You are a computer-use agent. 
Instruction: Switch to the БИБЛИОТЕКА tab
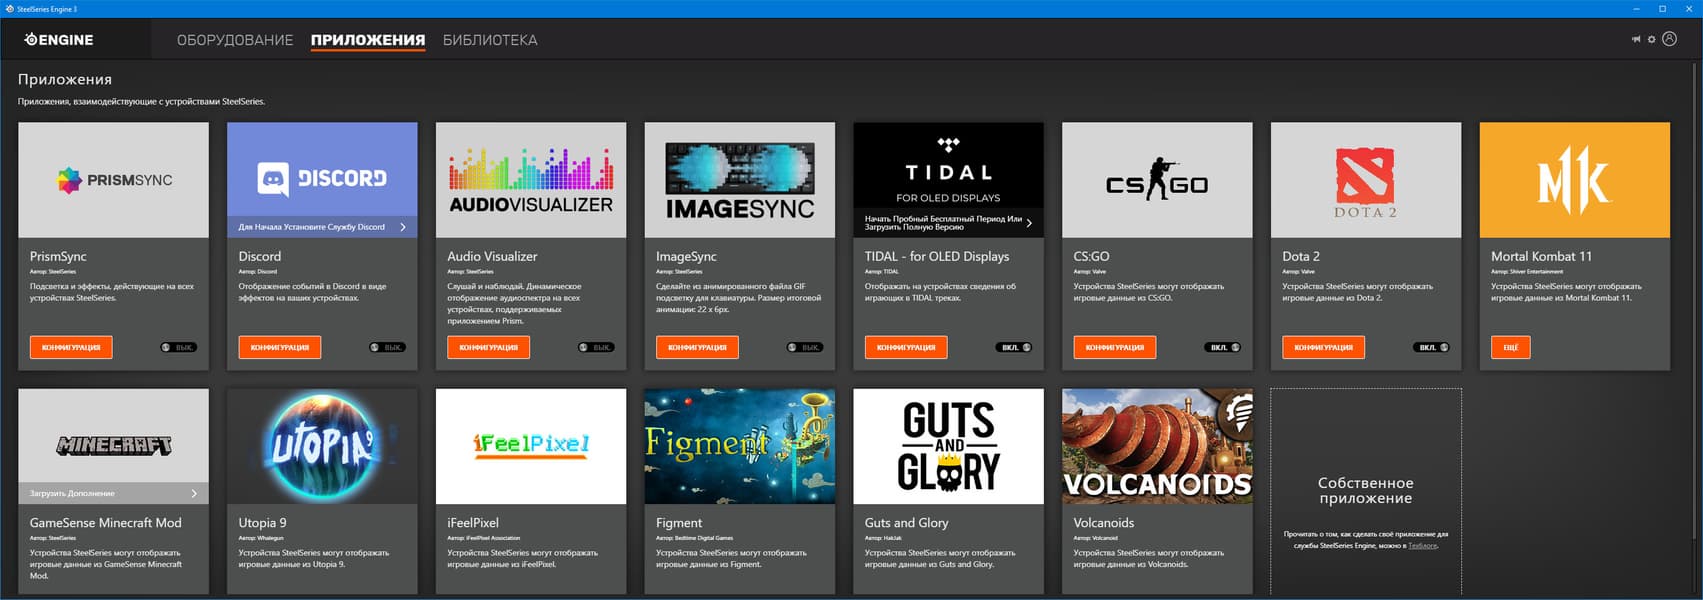(490, 40)
